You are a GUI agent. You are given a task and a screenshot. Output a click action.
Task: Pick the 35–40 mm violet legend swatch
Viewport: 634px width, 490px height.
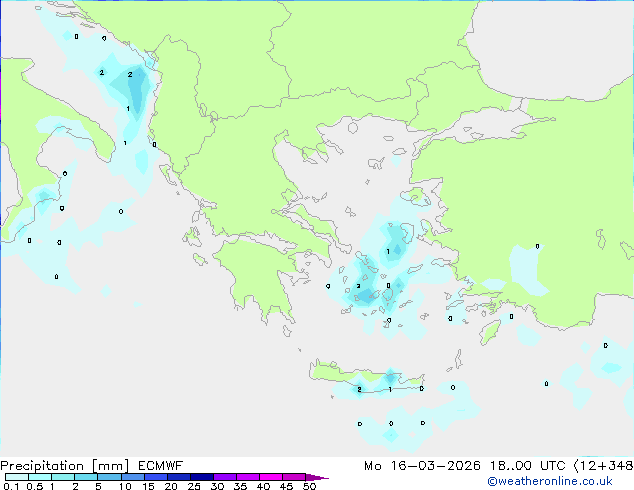coord(248,477)
